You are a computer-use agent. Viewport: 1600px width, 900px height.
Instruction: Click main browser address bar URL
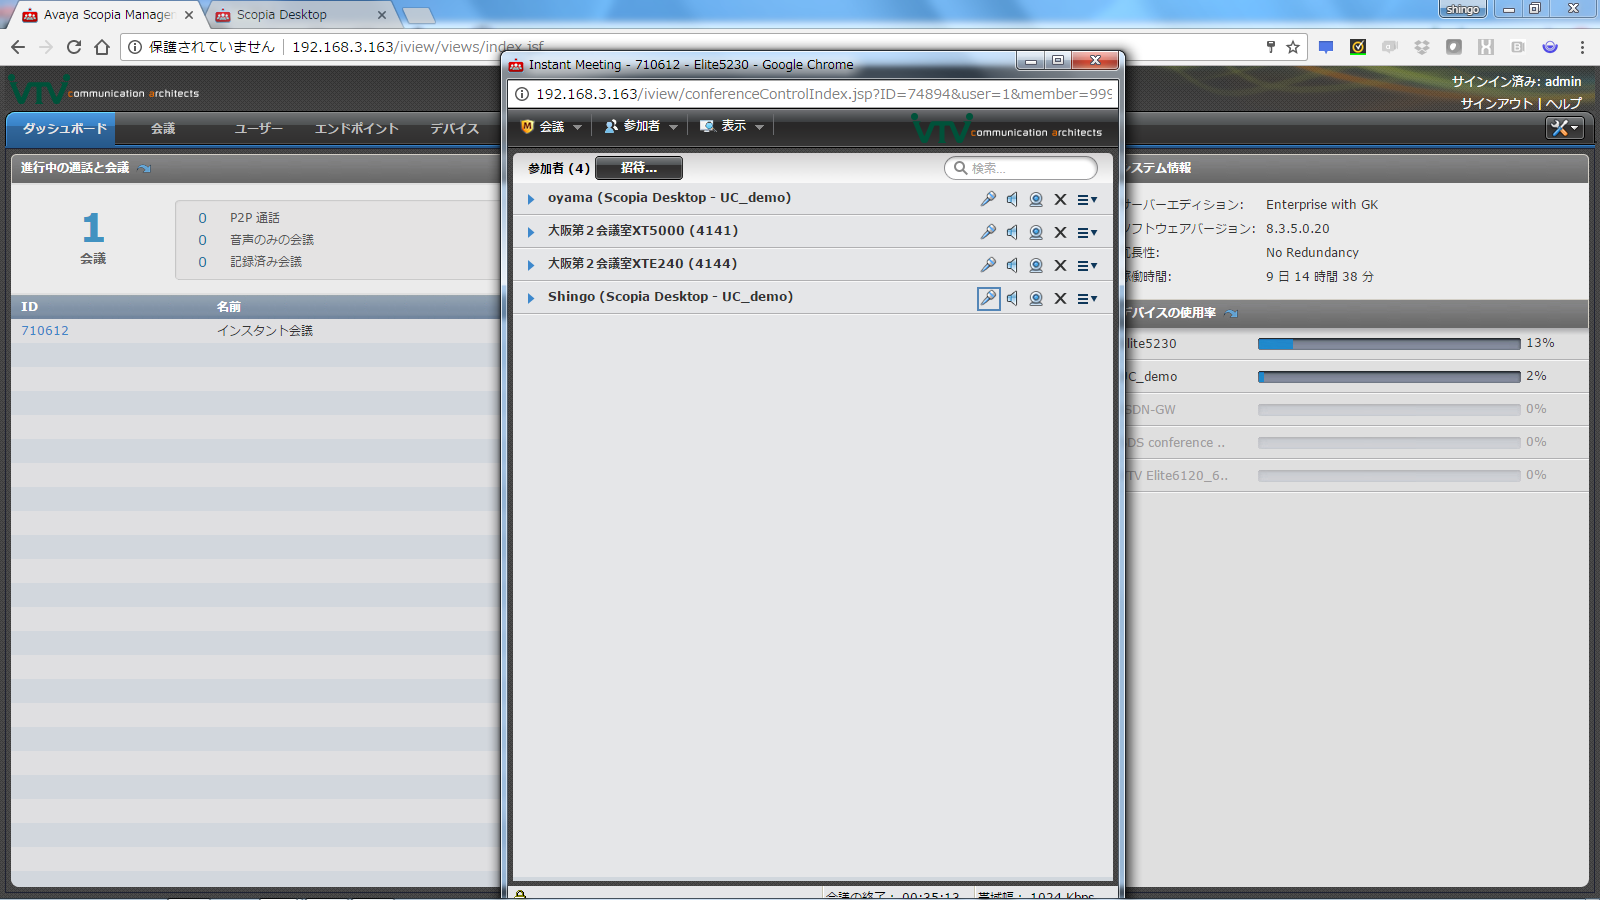pyautogui.click(x=418, y=47)
